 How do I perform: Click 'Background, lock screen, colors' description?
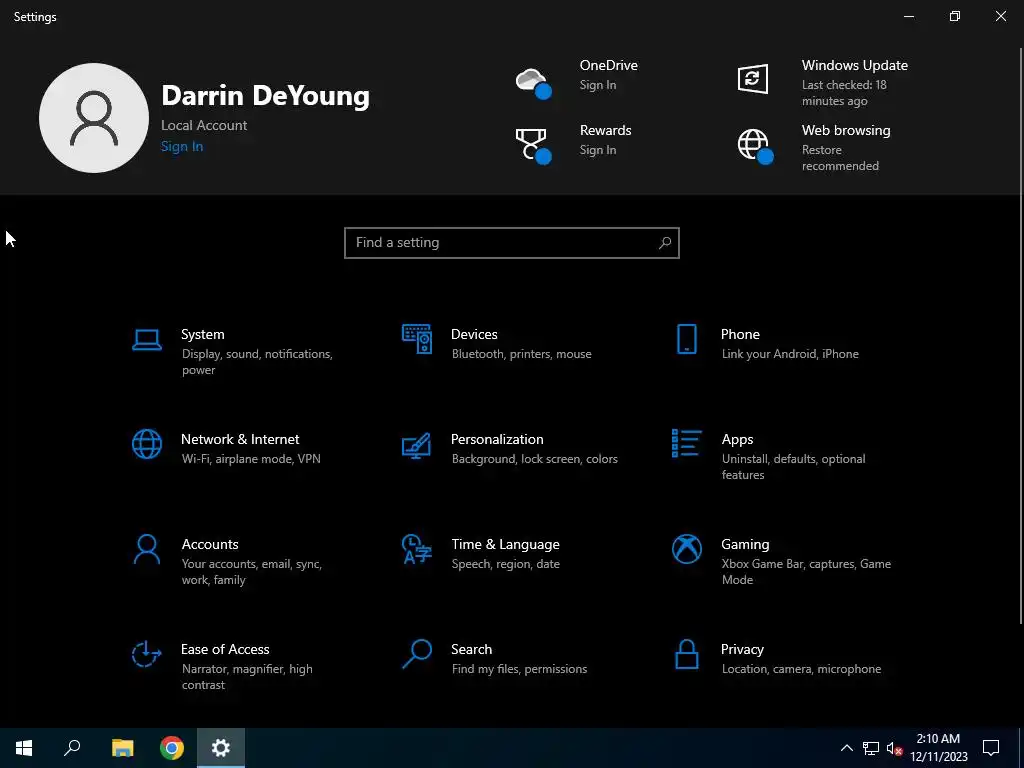[x=534, y=459]
